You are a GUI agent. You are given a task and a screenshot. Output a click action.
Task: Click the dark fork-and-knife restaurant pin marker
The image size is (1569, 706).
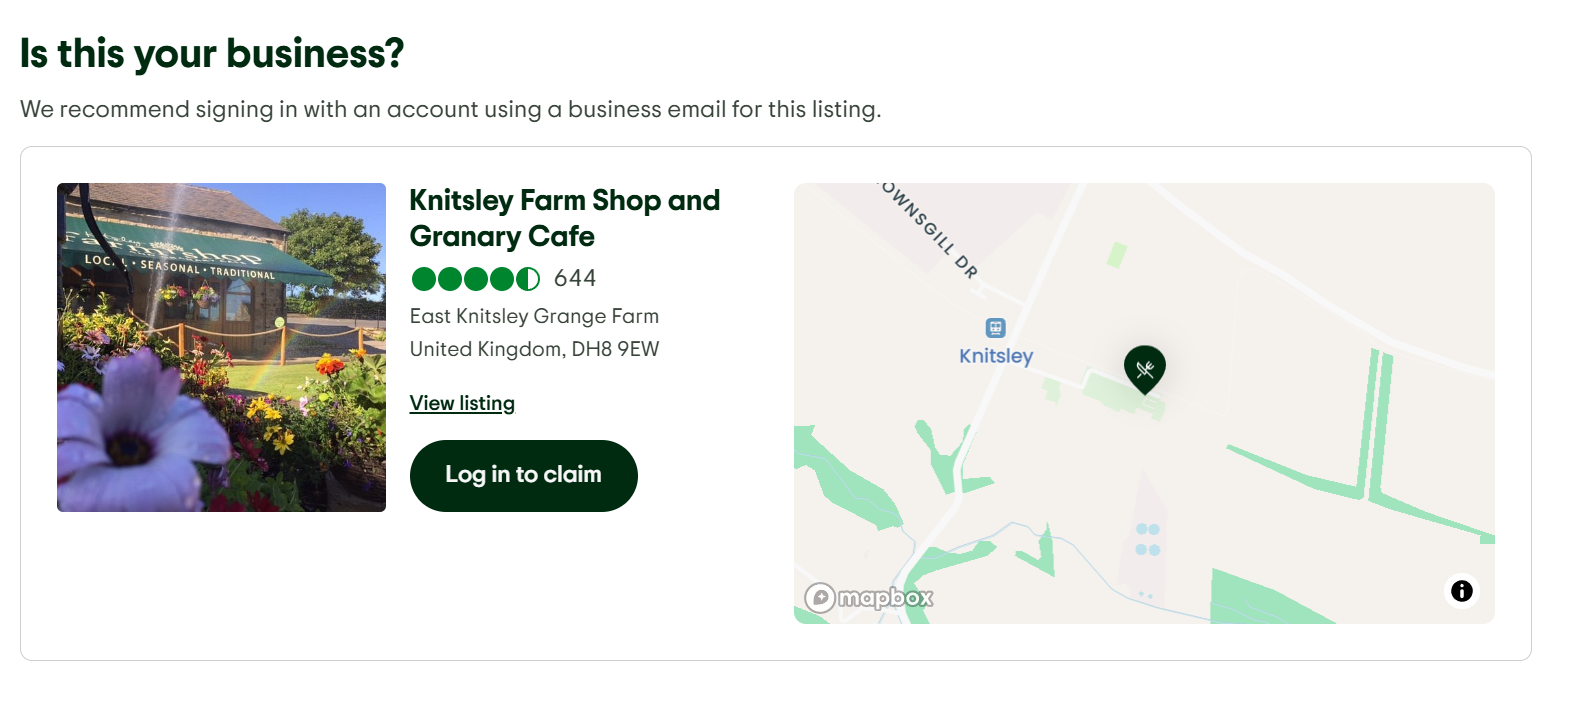point(1145,368)
